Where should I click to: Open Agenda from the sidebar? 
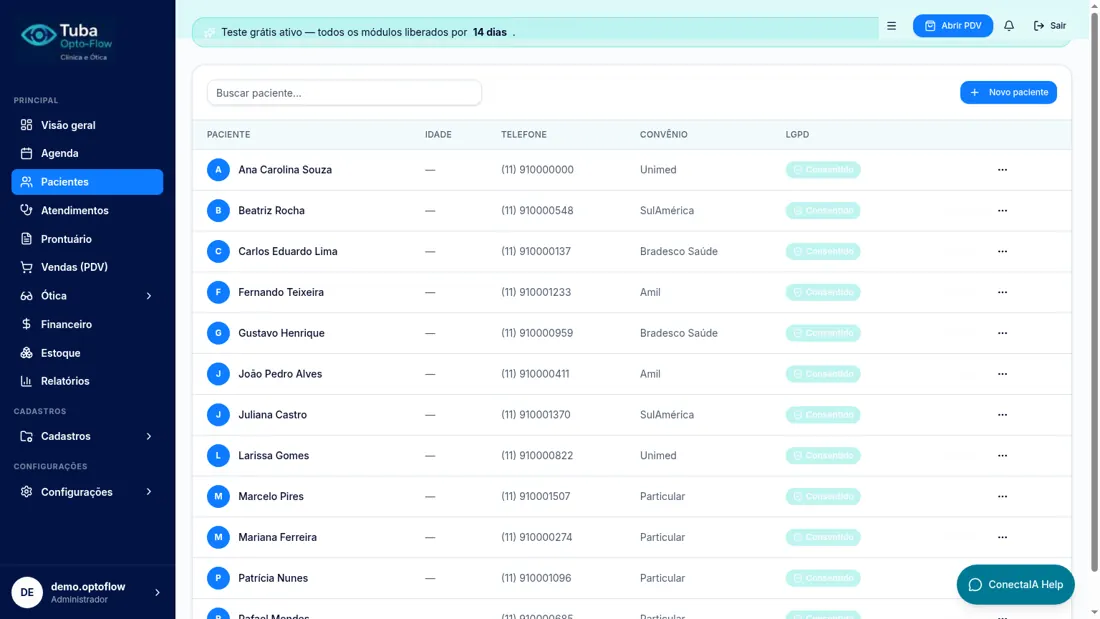[x=87, y=153]
